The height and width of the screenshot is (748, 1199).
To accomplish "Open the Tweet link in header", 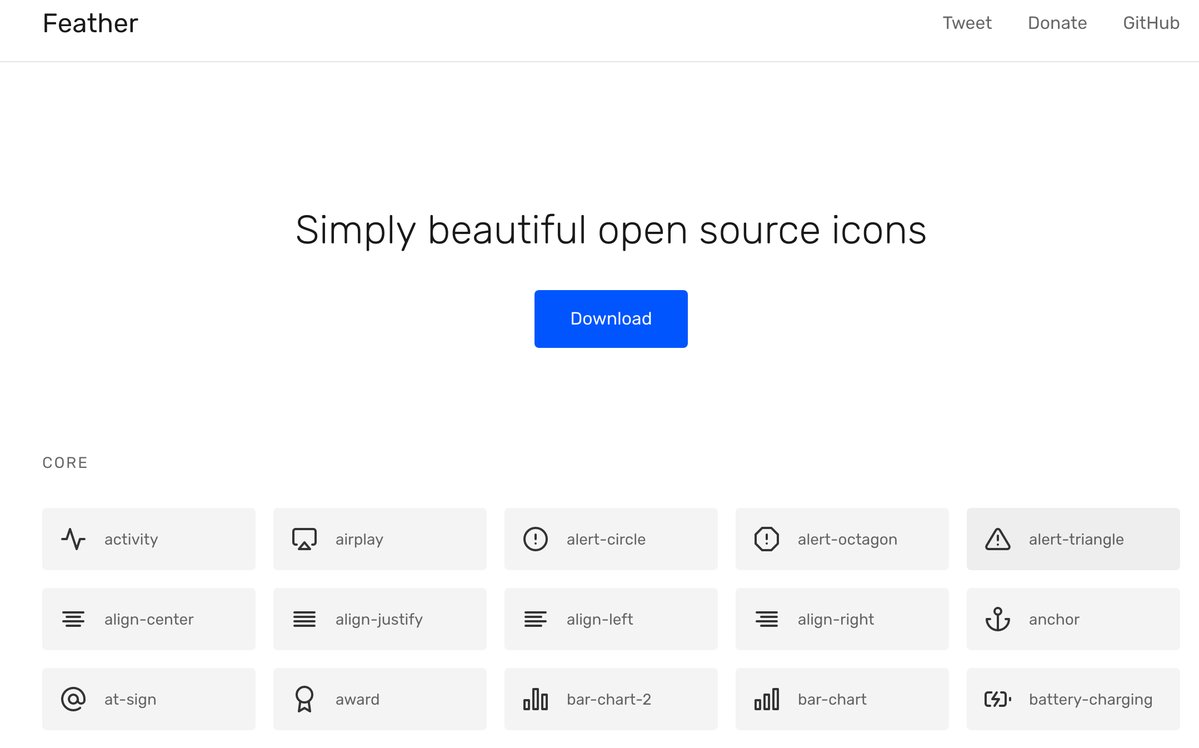I will [x=967, y=23].
